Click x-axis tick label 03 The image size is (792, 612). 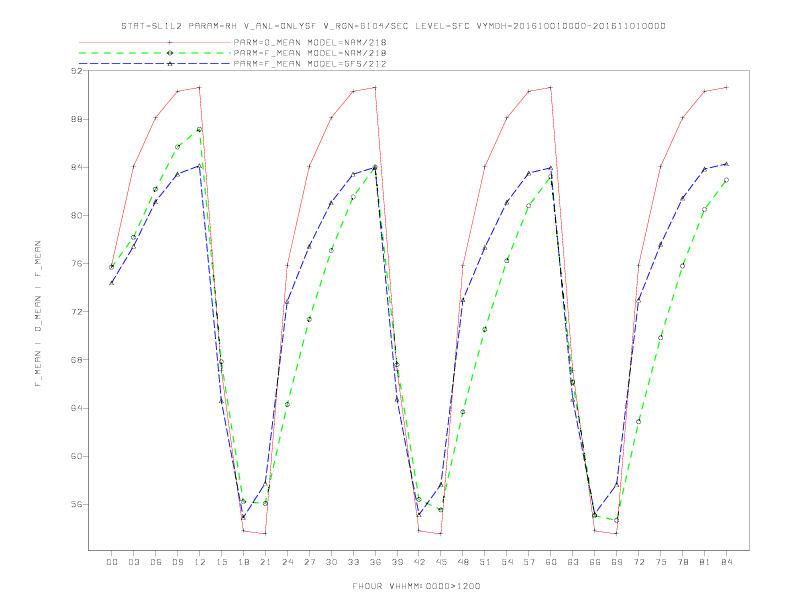133,562
